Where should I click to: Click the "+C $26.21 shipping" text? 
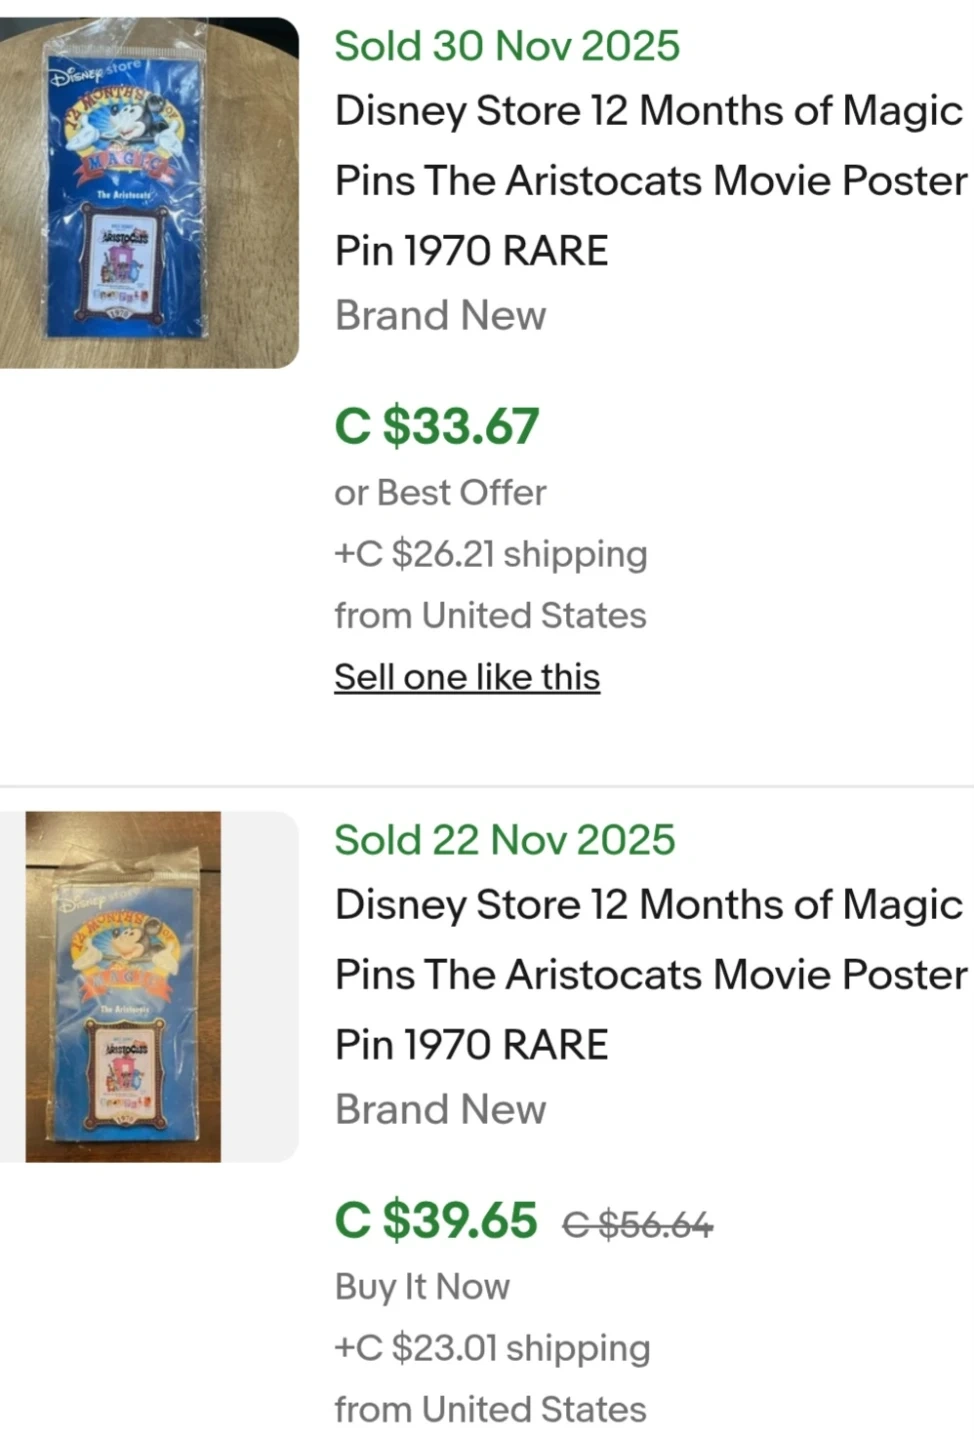491,554
